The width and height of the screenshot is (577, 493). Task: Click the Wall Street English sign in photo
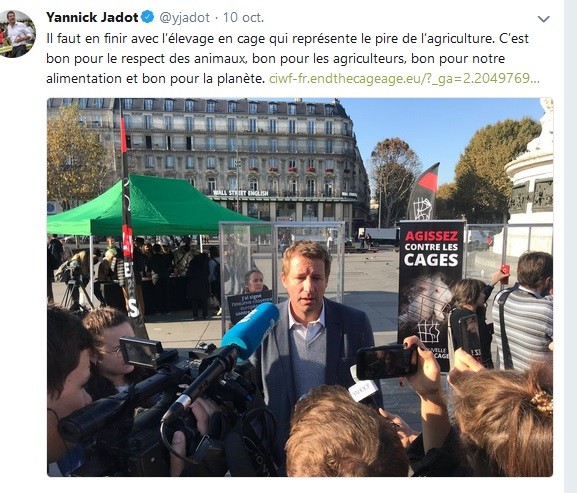(241, 193)
